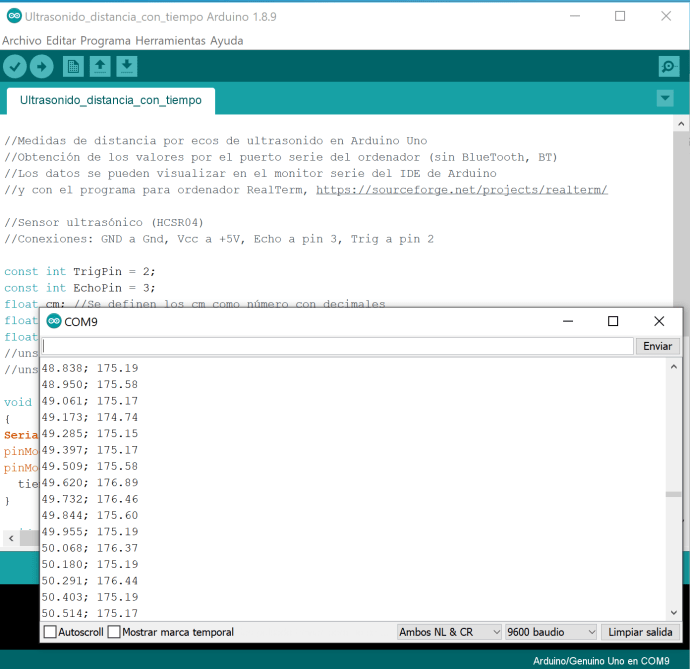
Task: Click the Save sketch down-arrow icon
Action: (x=127, y=67)
